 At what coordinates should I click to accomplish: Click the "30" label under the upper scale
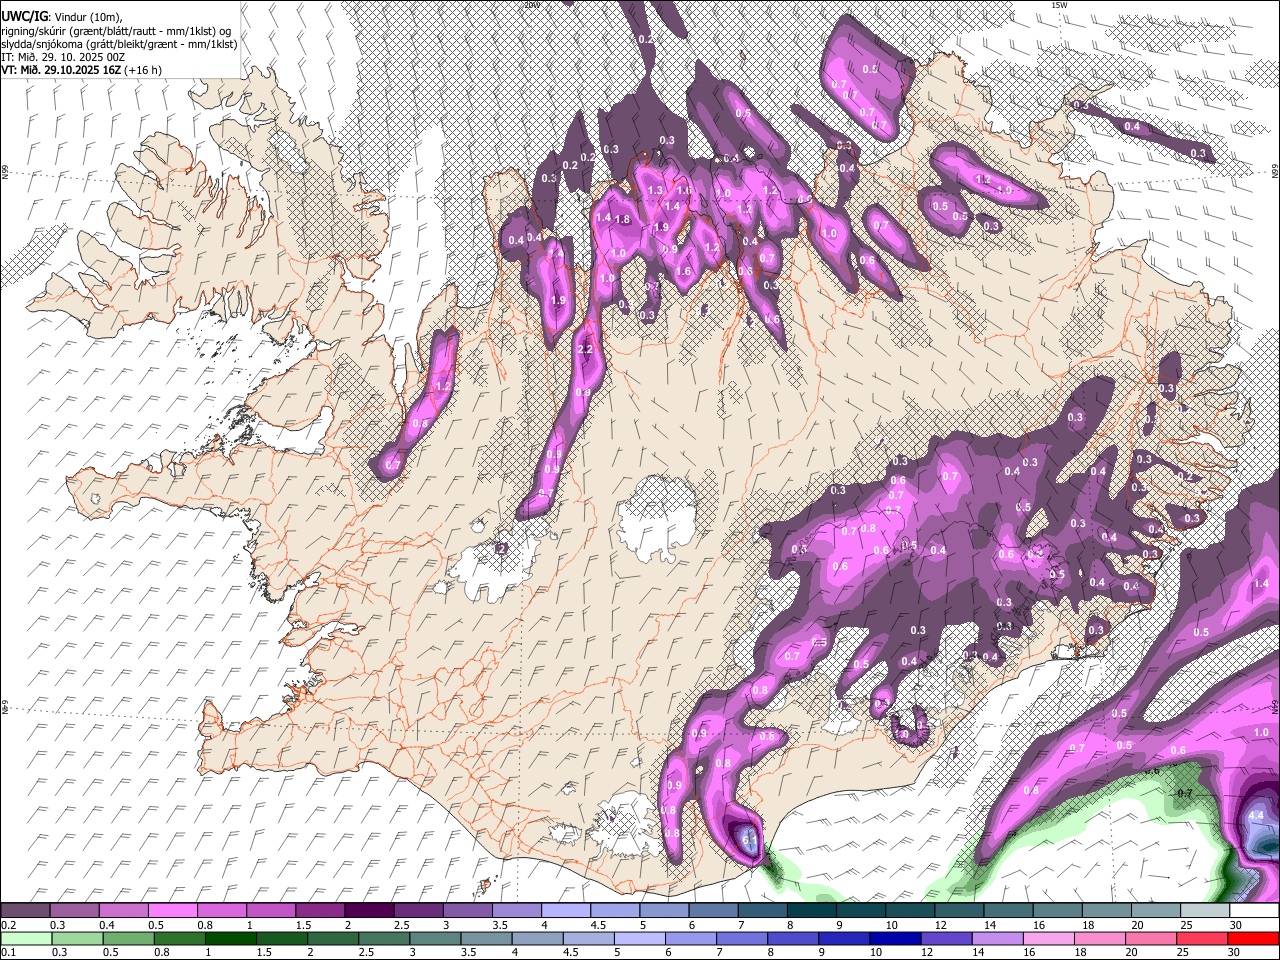(x=1236, y=925)
